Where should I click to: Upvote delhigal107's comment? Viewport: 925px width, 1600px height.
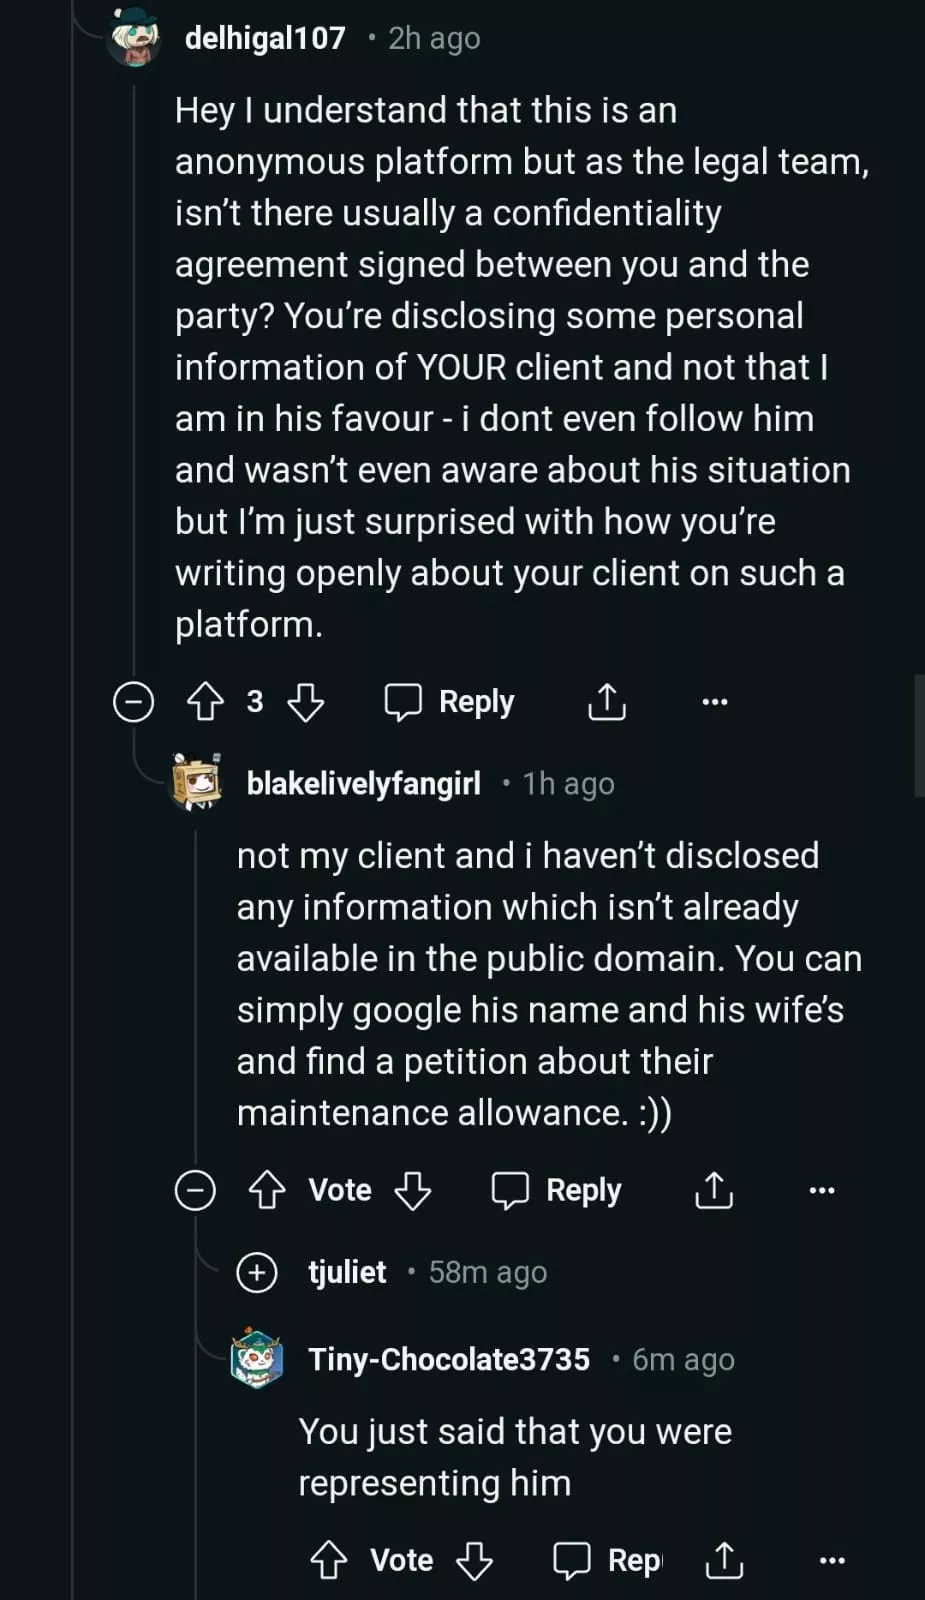(206, 701)
